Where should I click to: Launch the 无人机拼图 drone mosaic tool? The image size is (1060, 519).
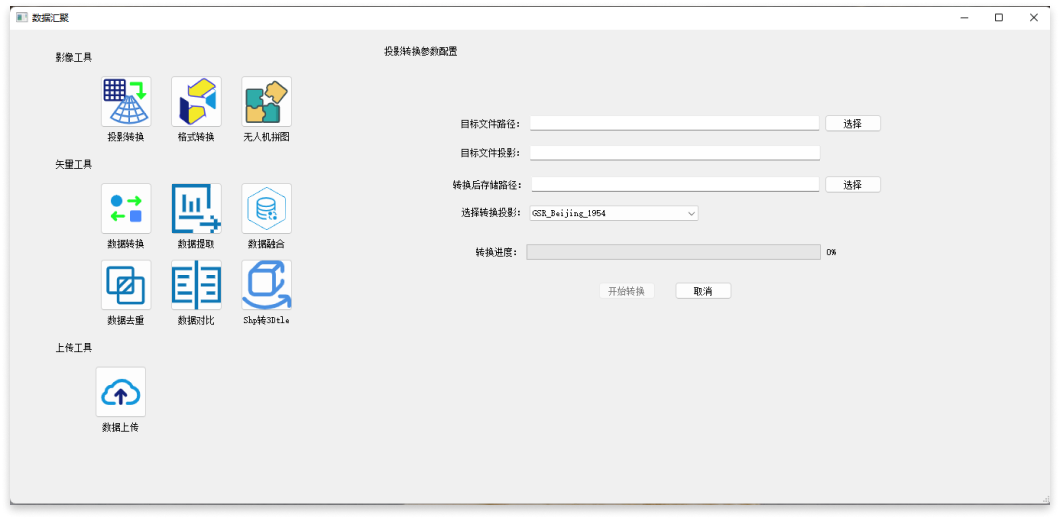tap(267, 102)
